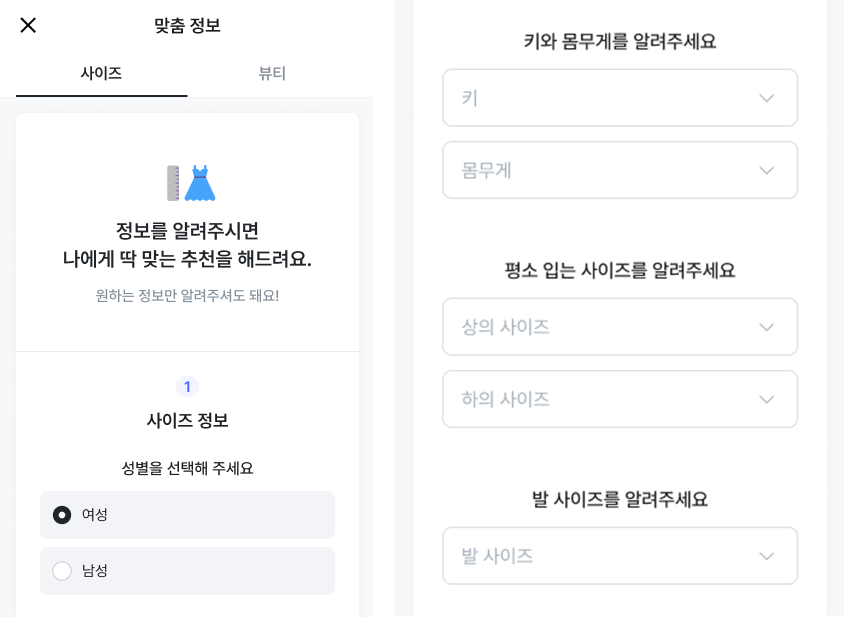The image size is (844, 617).
Task: Expand the 상의 사이즈 dropdown
Action: [x=620, y=327]
